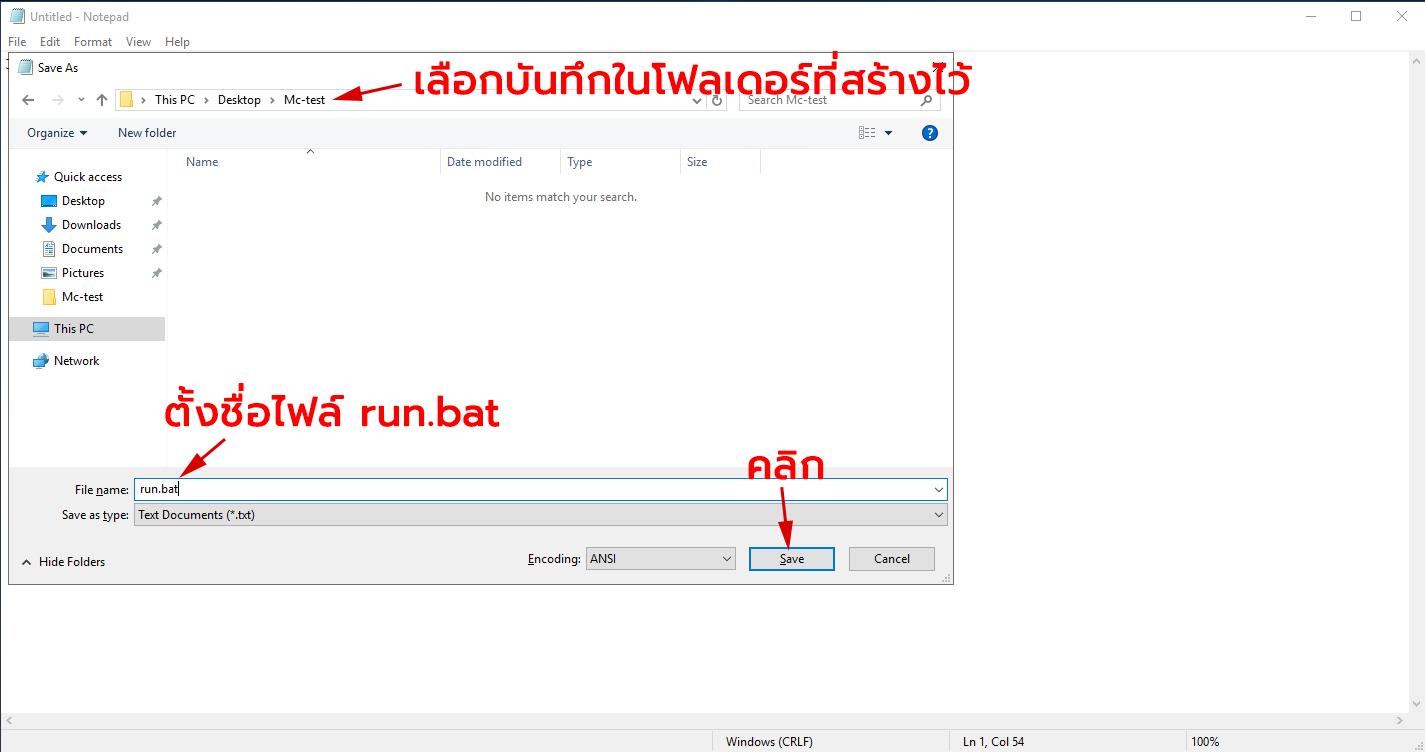
Task: Click the Desktop breadcrumb in the address bar
Action: tap(239, 99)
